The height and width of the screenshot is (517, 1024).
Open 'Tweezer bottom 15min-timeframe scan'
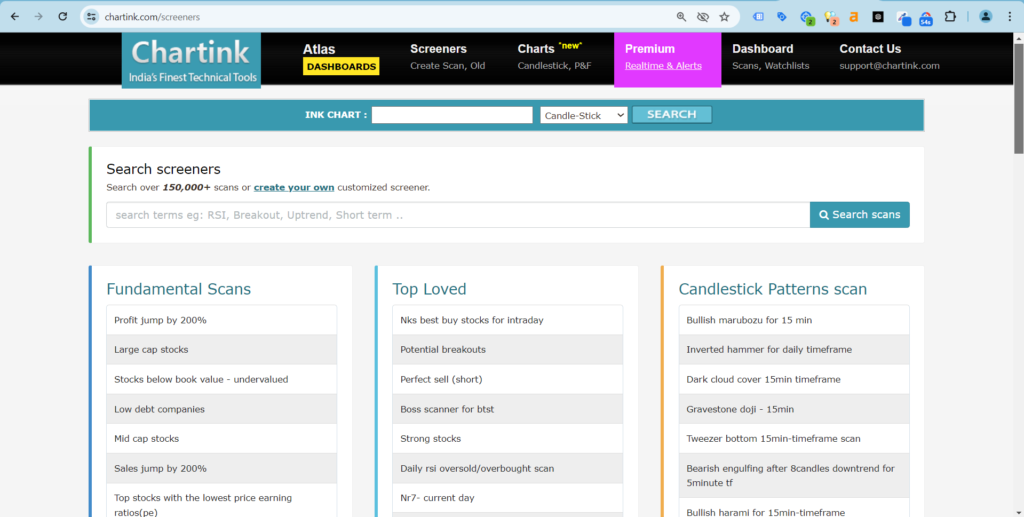[x=794, y=439]
